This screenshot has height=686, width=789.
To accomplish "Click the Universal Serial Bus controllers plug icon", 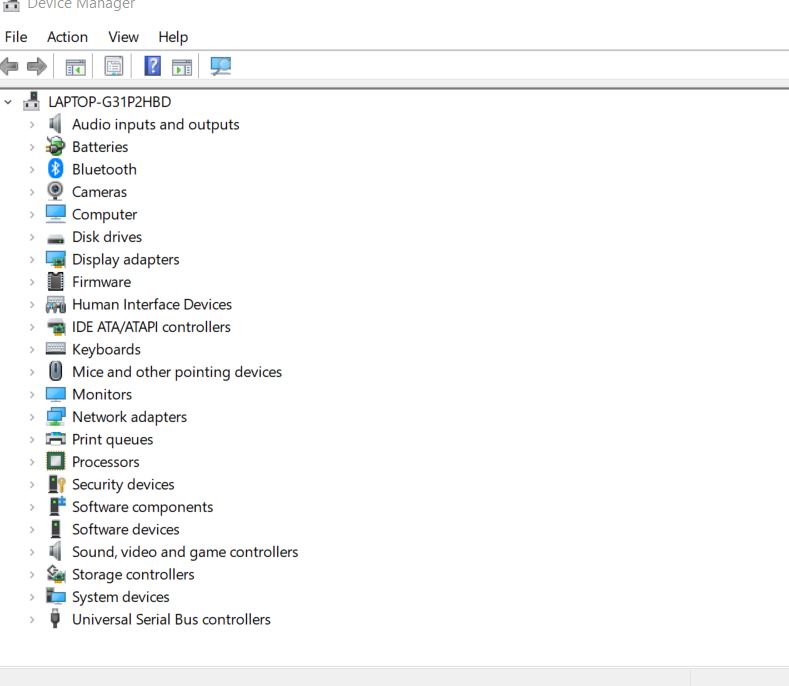I will coord(55,619).
